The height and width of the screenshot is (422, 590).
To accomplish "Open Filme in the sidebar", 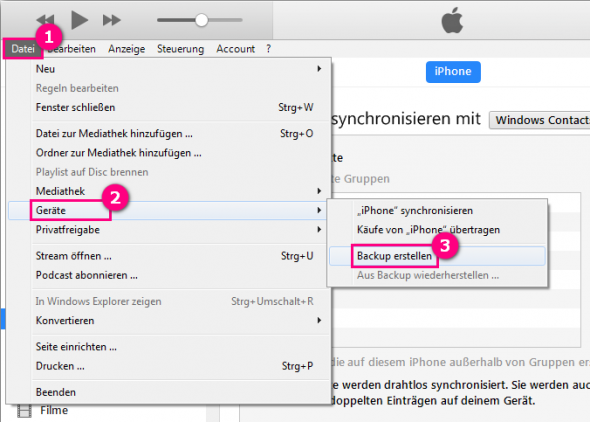I will coord(54,410).
